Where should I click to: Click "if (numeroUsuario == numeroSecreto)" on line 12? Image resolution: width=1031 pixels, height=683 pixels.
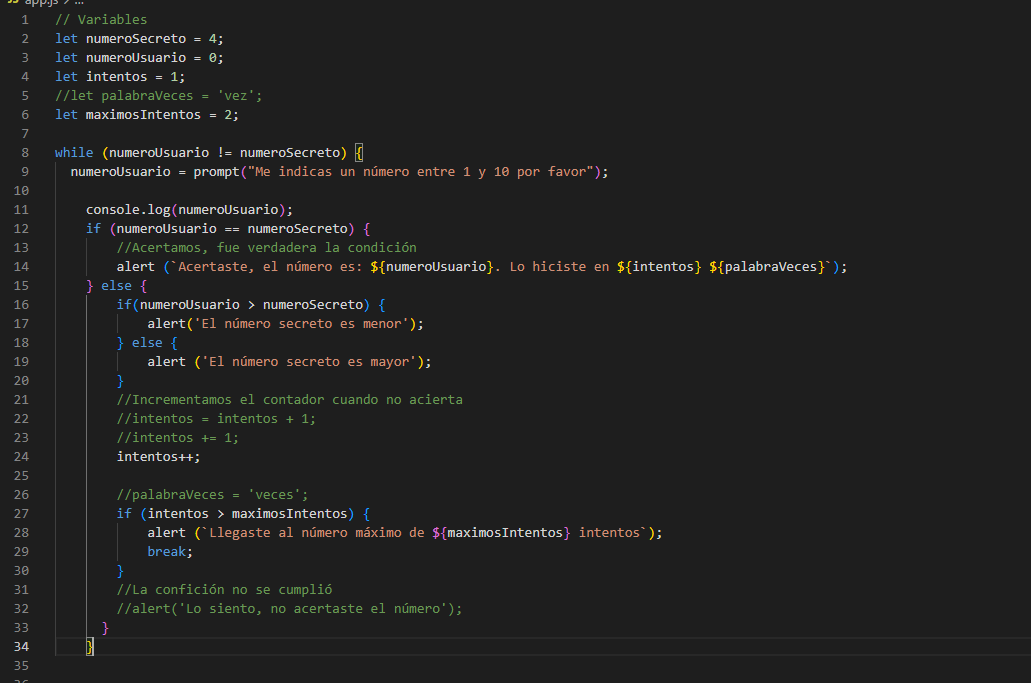(x=220, y=229)
